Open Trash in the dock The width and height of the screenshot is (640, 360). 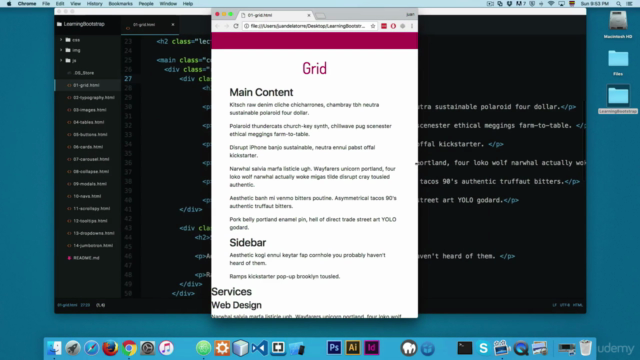pyautogui.click(x=585, y=348)
